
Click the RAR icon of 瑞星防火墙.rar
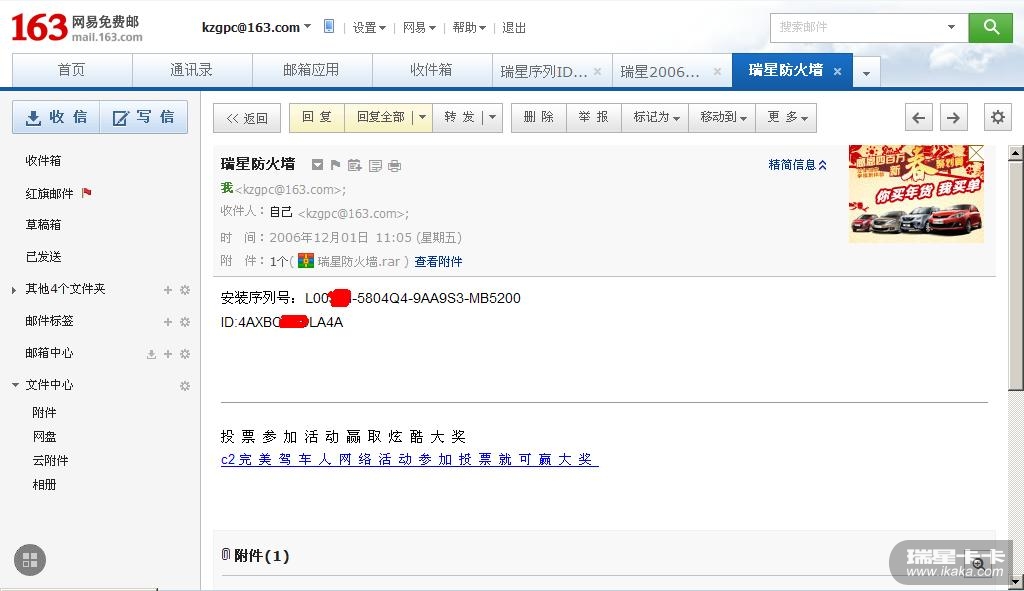[x=306, y=261]
